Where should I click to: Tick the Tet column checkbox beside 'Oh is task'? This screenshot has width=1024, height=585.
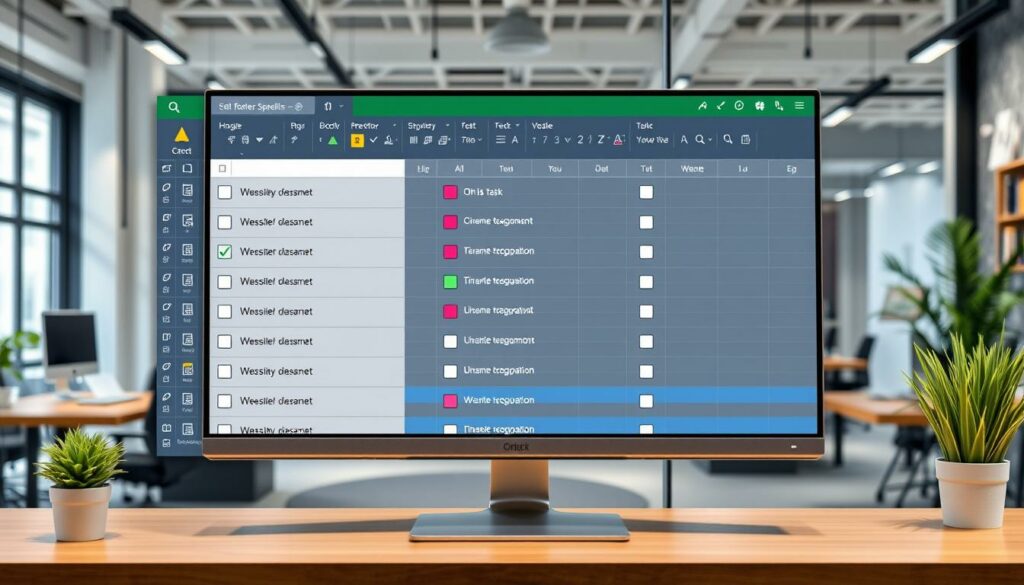click(x=646, y=192)
